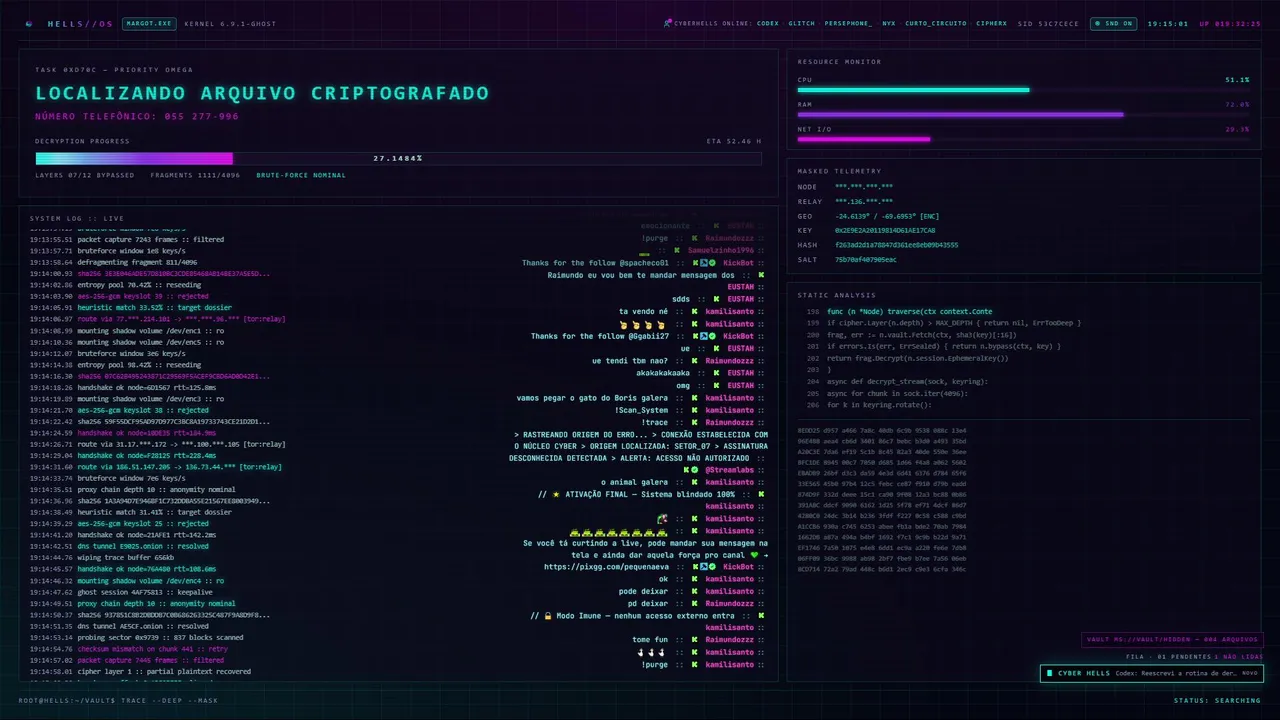The image size is (1280, 720).
Task: Click the icon beside CYBERHELLS ONLINE
Action: click(x=667, y=23)
